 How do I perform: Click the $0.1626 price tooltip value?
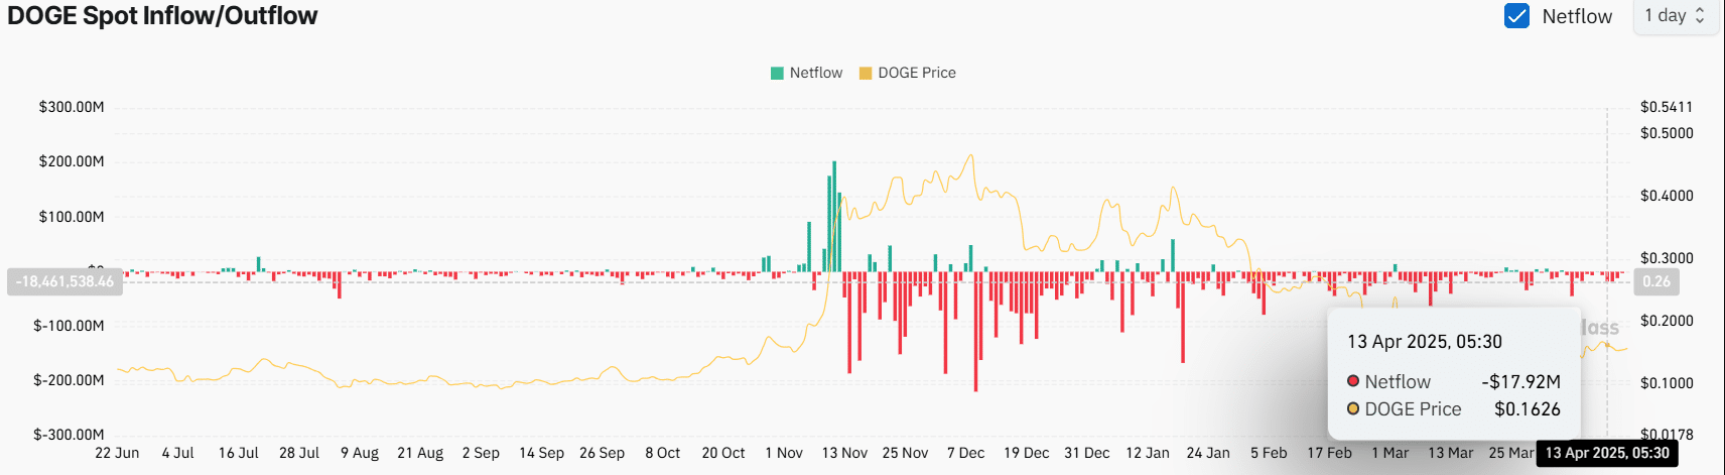pyautogui.click(x=1527, y=409)
